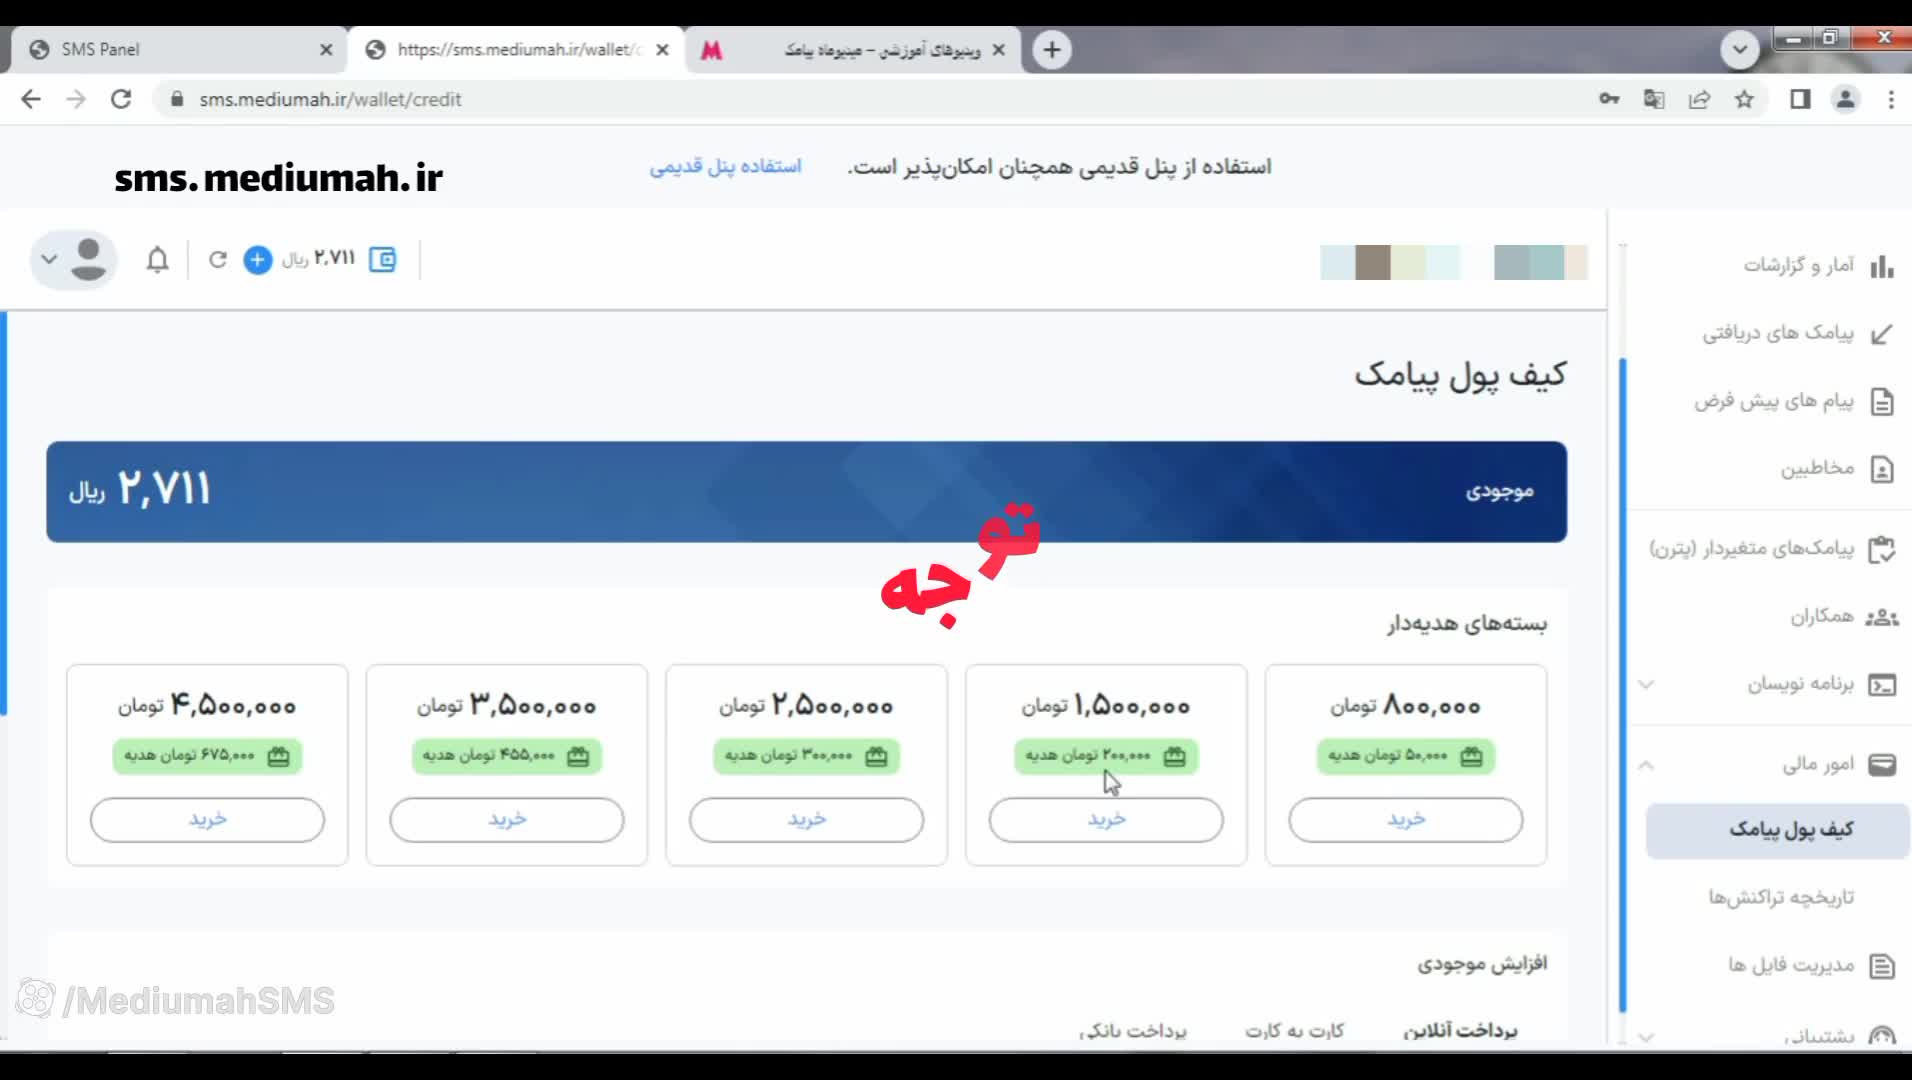Expand the user profile avatar dropdown

73,260
